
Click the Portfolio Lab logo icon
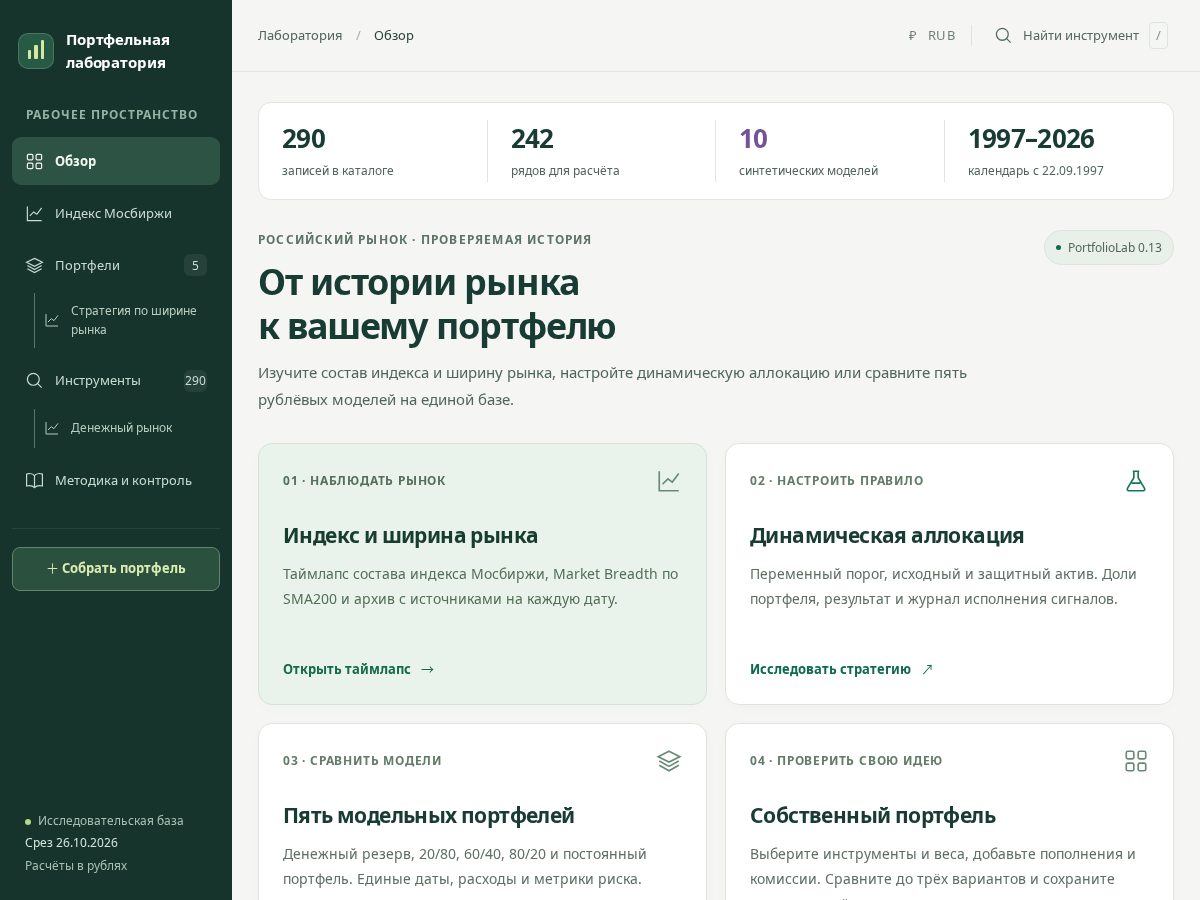click(x=36, y=51)
